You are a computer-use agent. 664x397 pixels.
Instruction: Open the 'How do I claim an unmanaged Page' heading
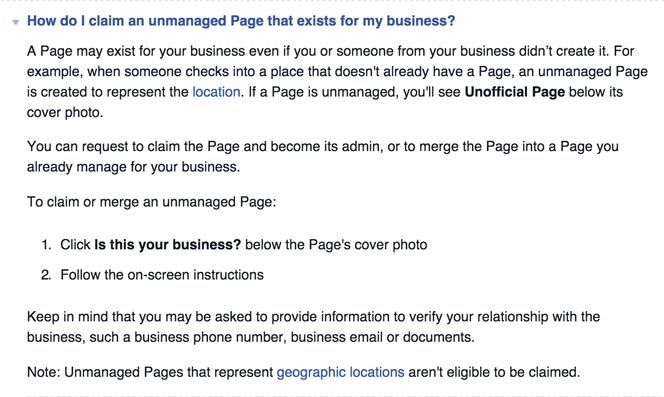click(x=241, y=21)
